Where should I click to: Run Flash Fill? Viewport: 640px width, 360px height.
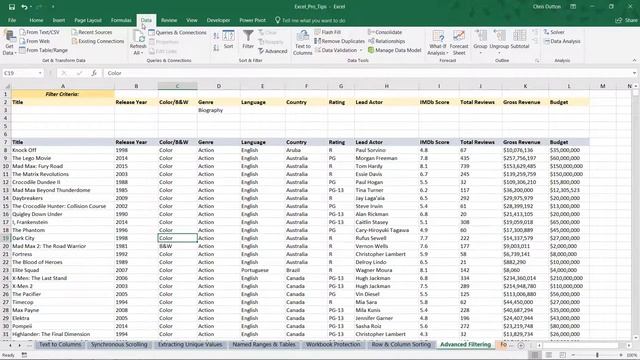[328, 32]
